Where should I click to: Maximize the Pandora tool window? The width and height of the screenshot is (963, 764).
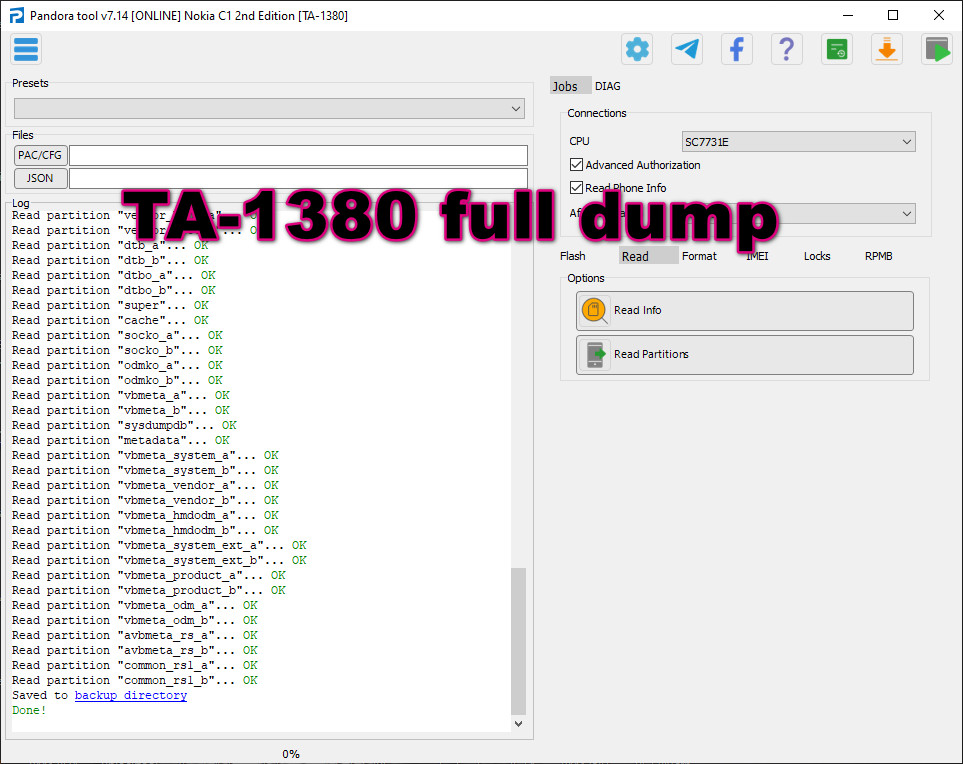(x=893, y=15)
